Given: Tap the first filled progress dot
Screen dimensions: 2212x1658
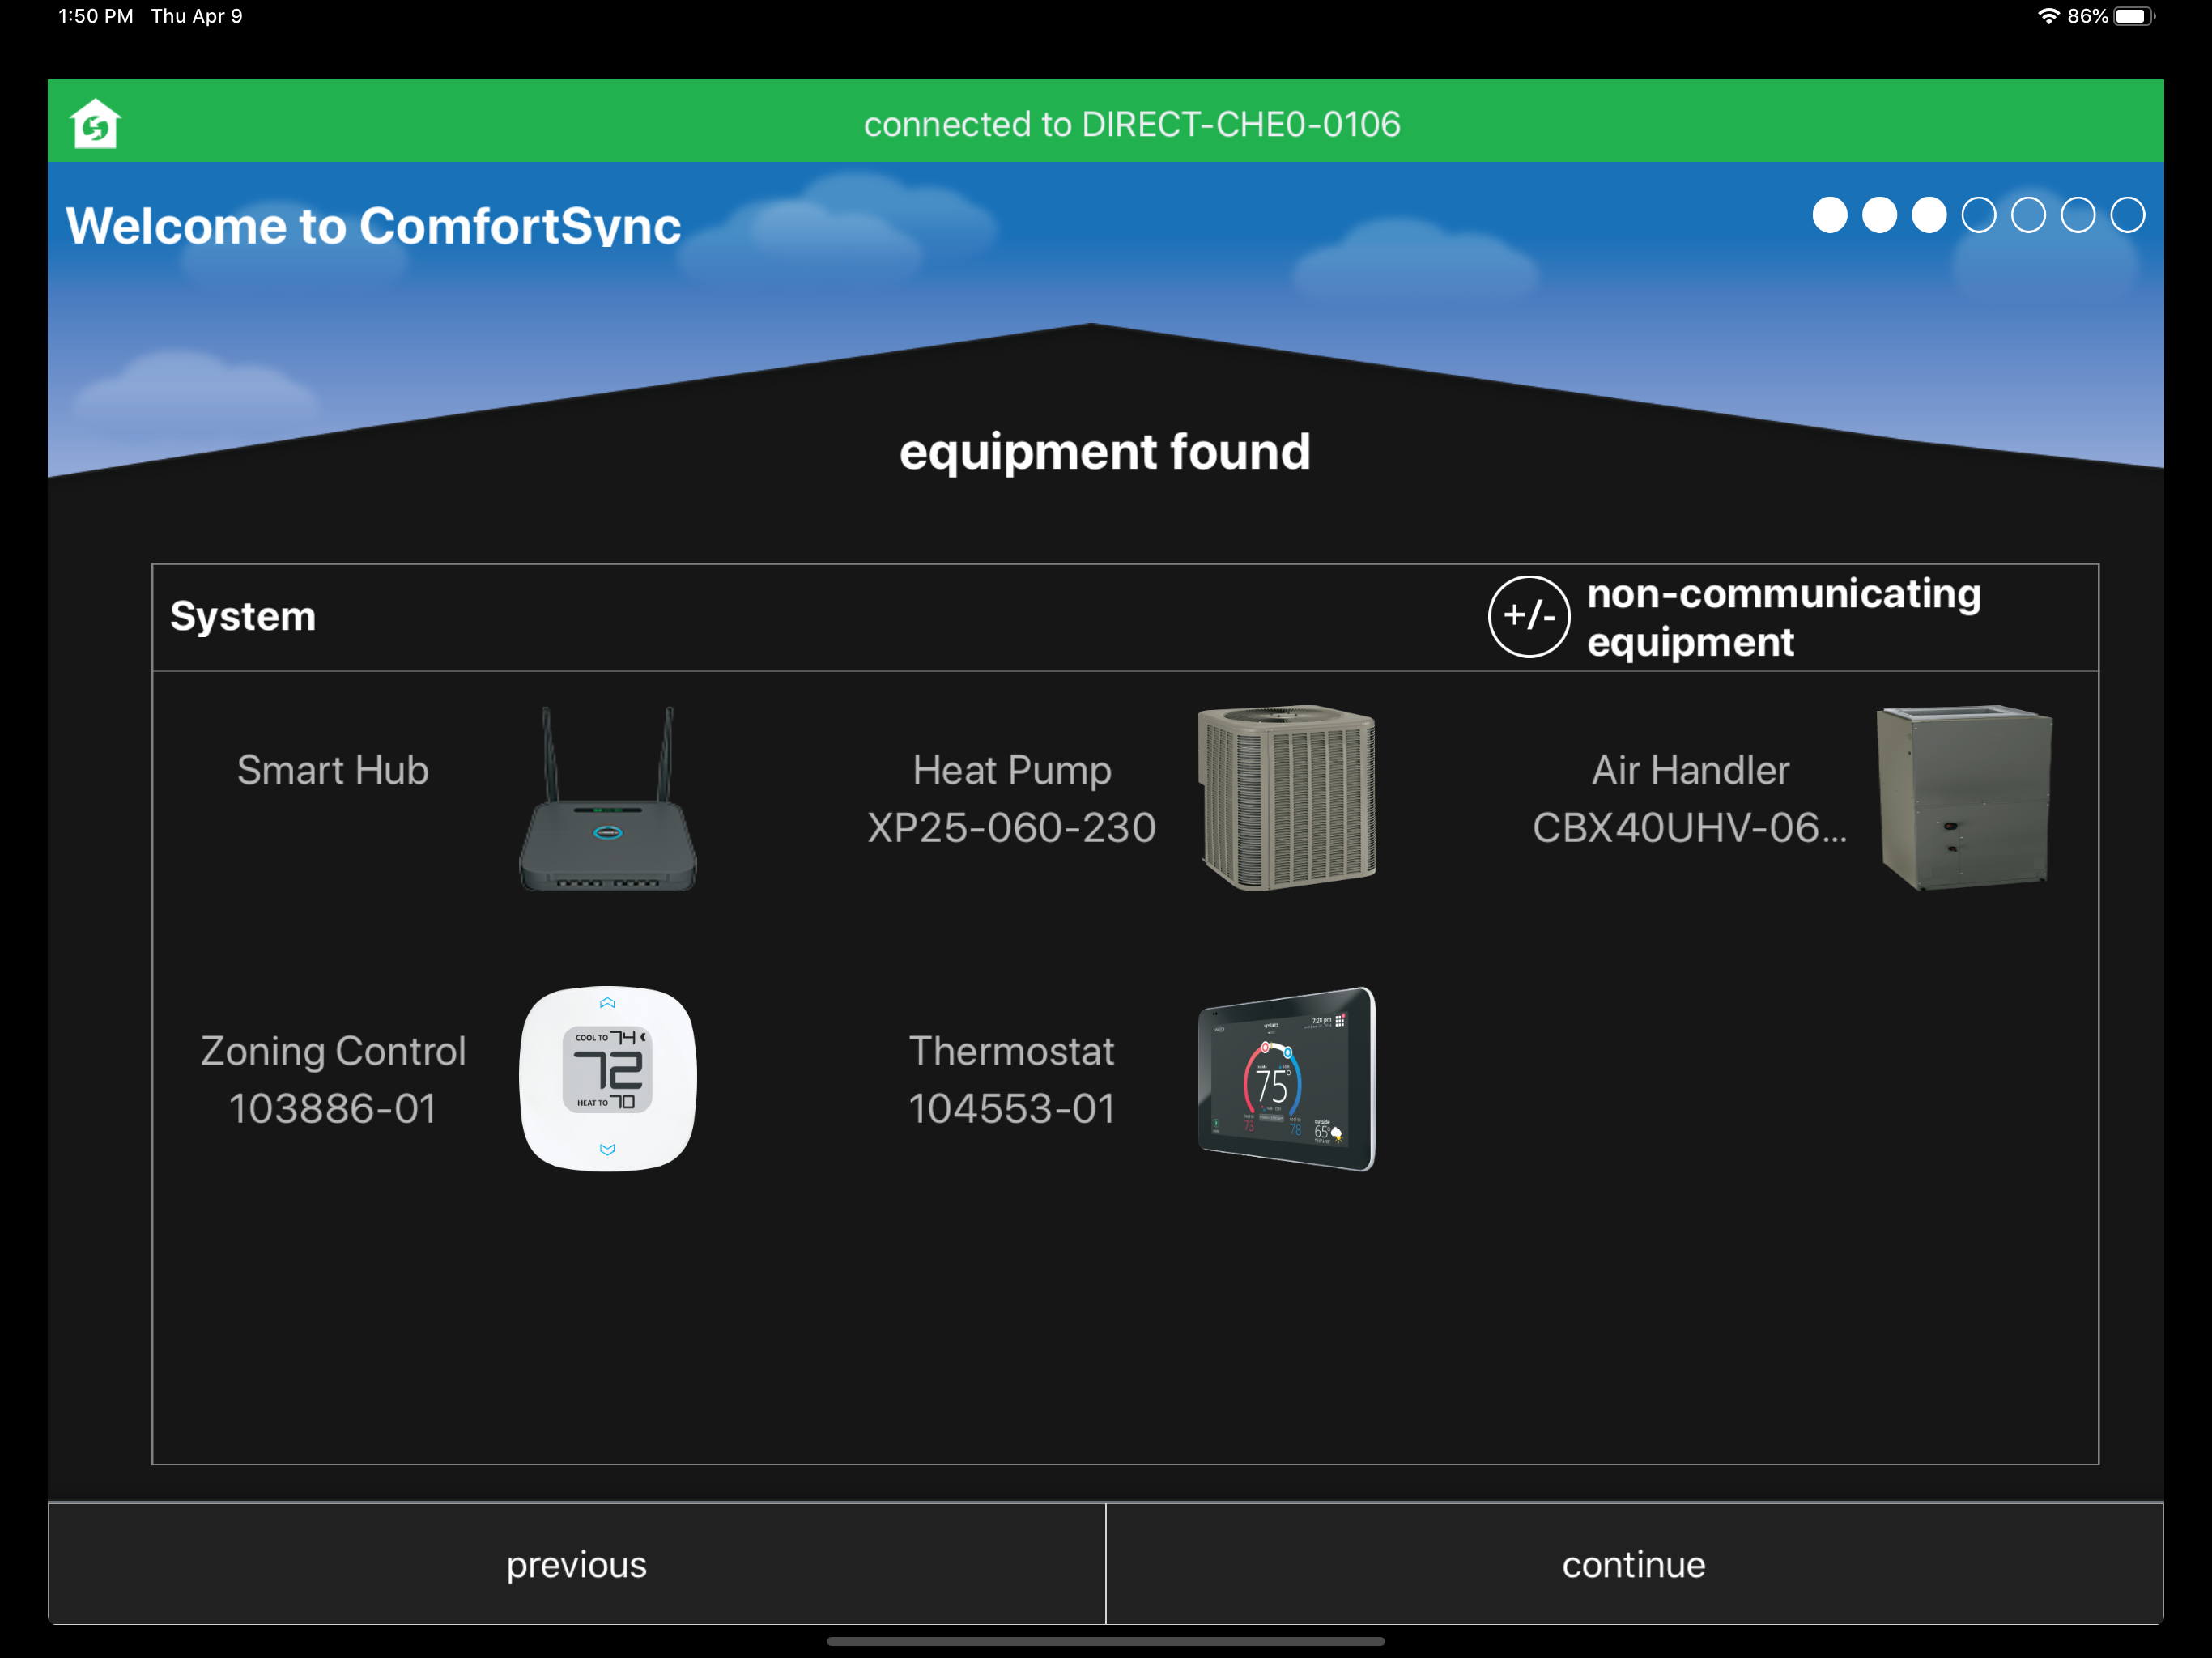Looking at the screenshot, I should tap(1830, 215).
